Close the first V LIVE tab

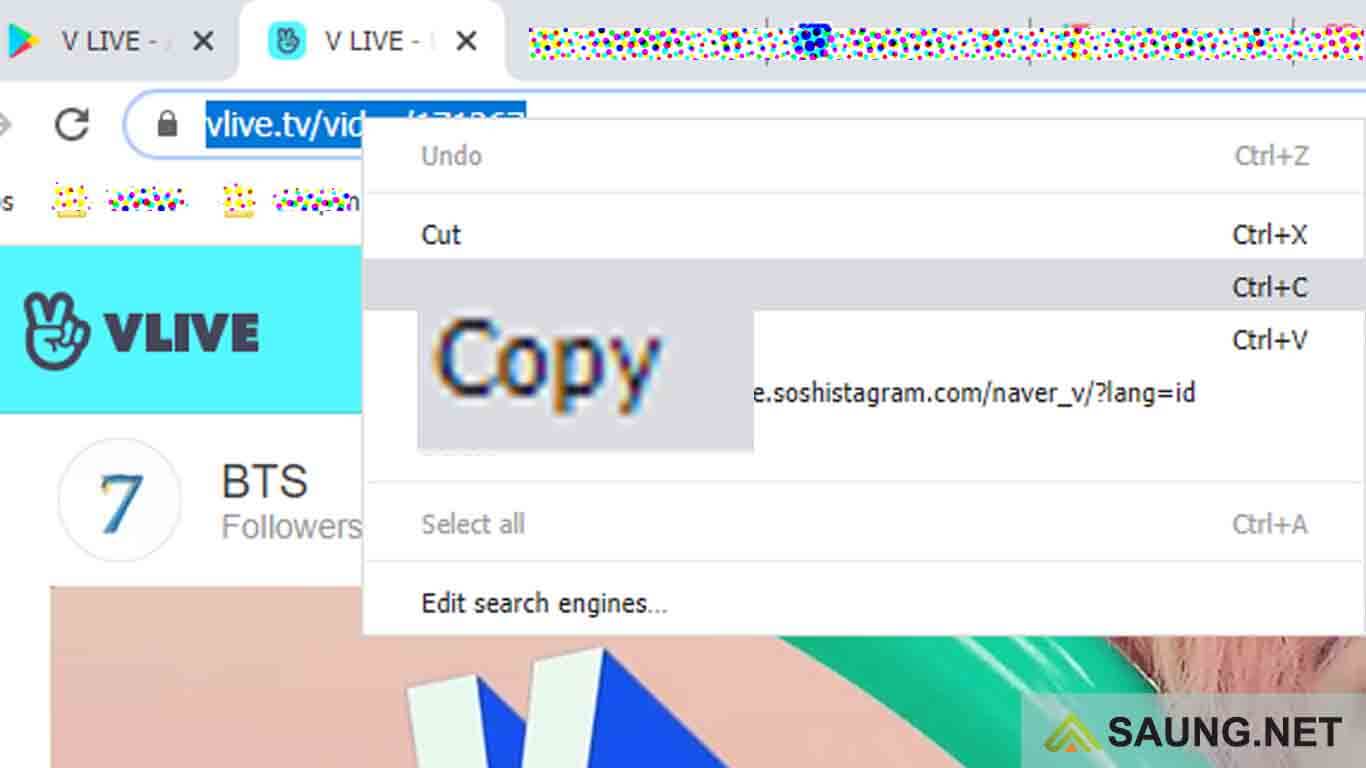click(203, 41)
